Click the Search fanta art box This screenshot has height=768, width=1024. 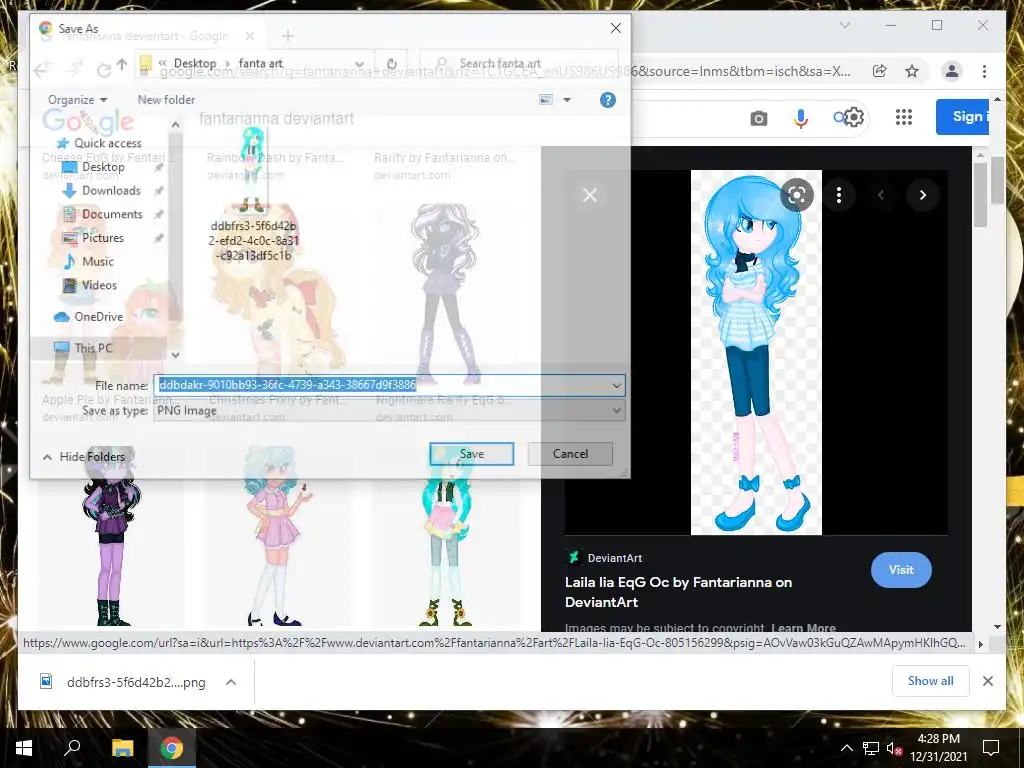519,63
